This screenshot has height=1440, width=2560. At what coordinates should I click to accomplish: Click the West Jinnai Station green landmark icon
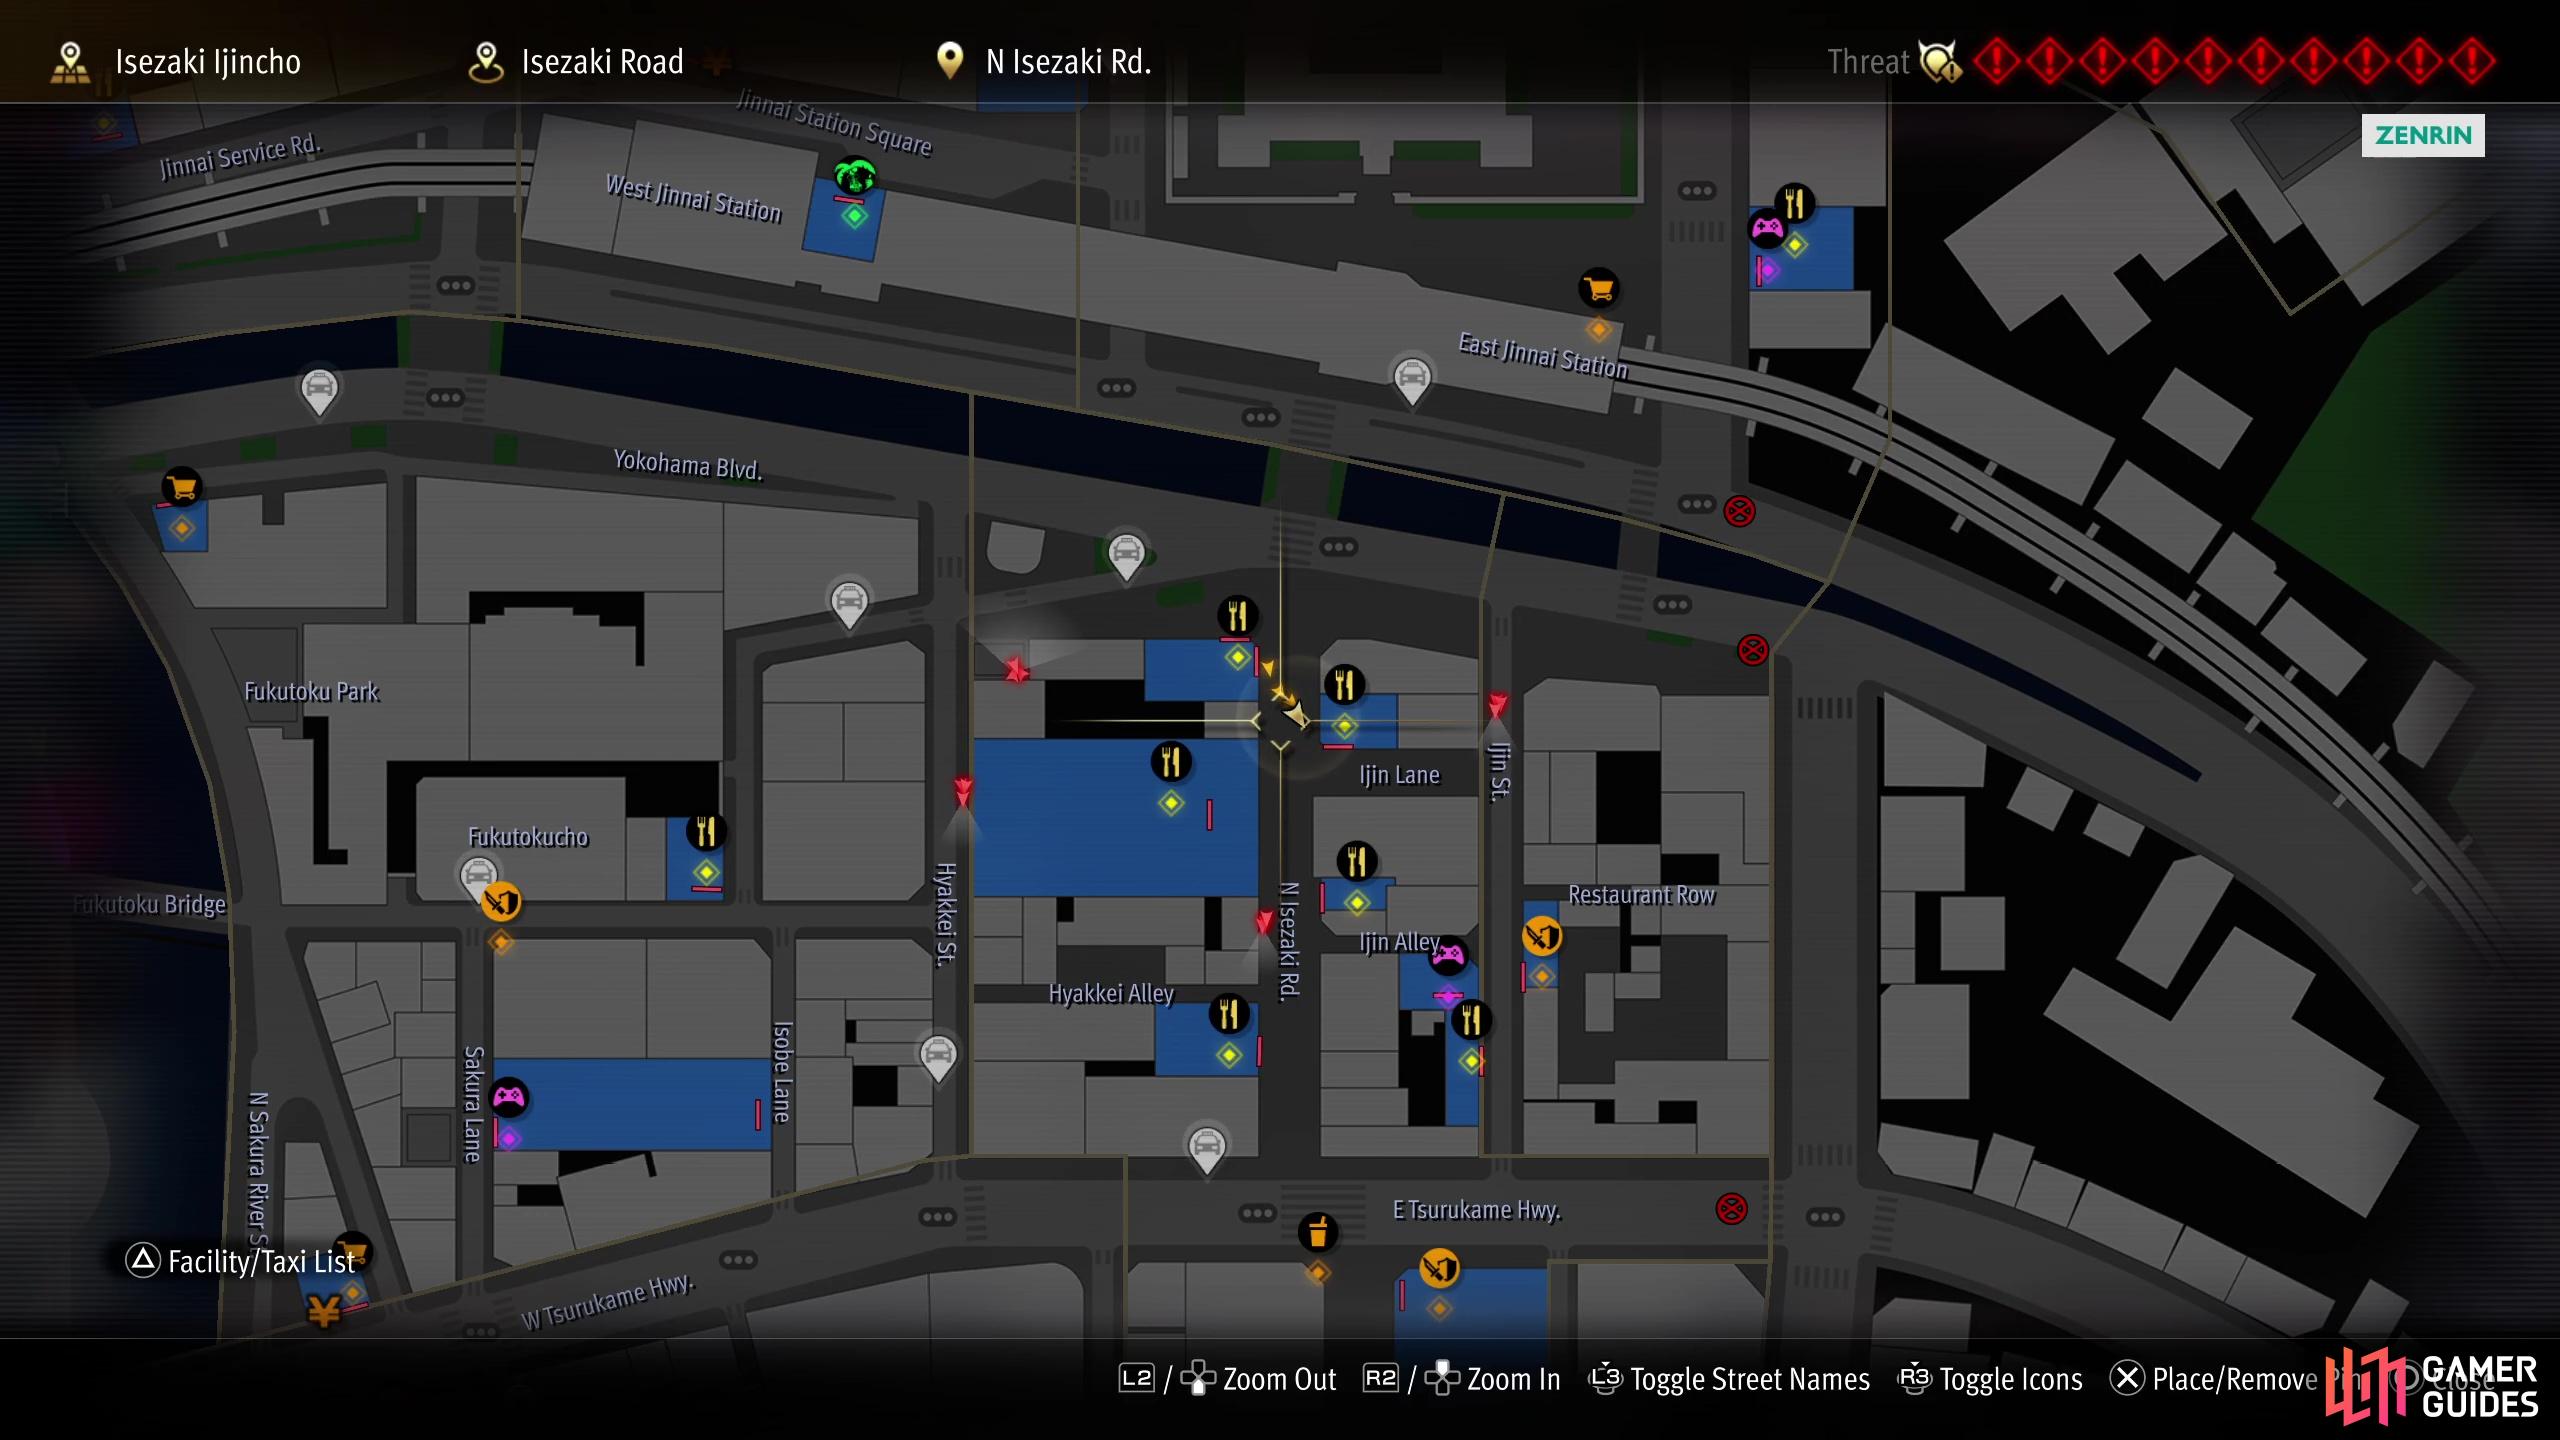(x=855, y=177)
